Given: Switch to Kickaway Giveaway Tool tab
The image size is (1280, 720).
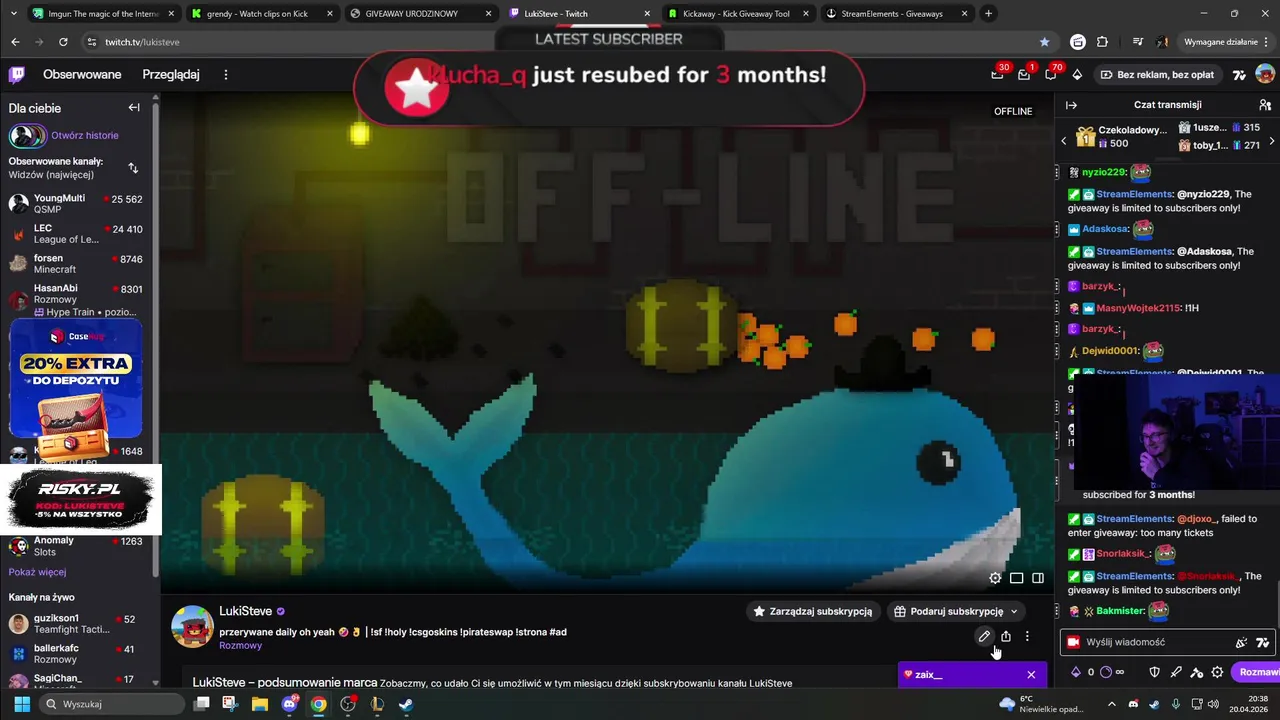Looking at the screenshot, I should point(737,14).
